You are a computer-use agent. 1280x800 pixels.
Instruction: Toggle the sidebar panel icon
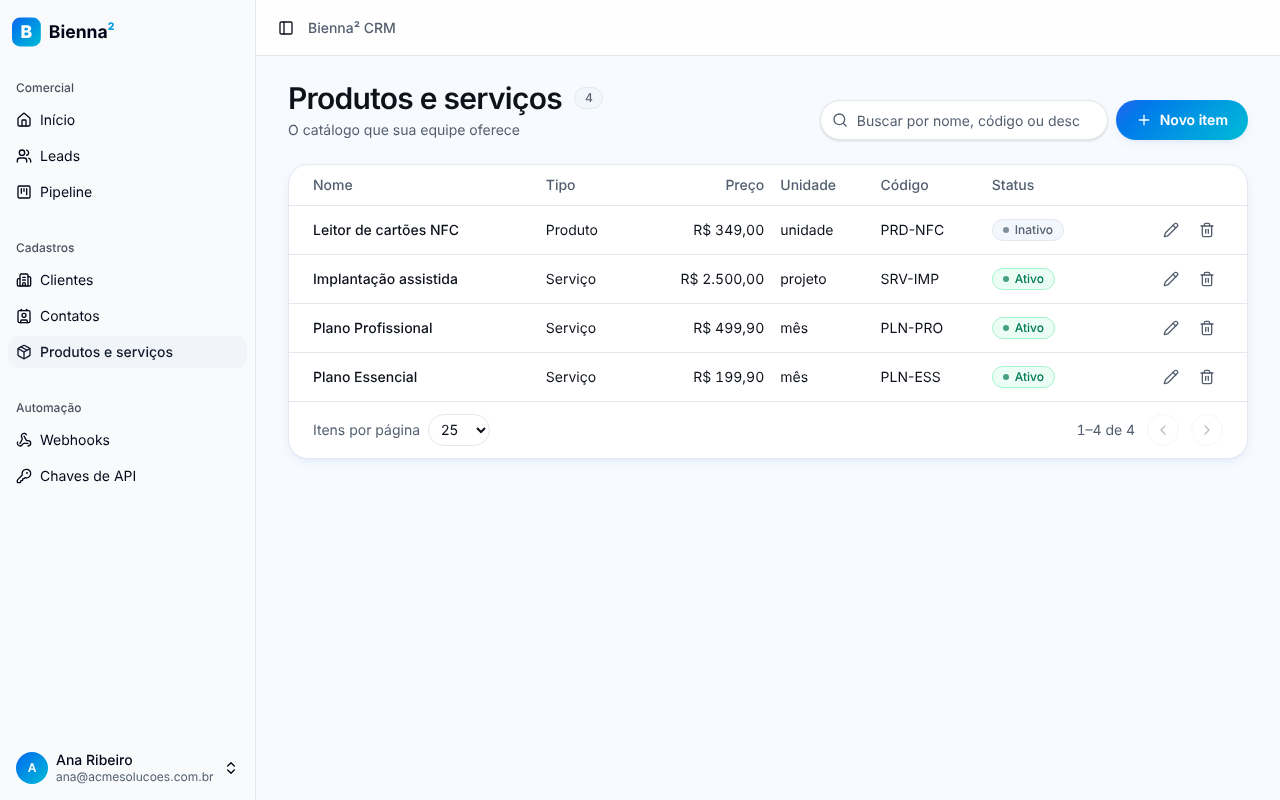pyautogui.click(x=286, y=28)
